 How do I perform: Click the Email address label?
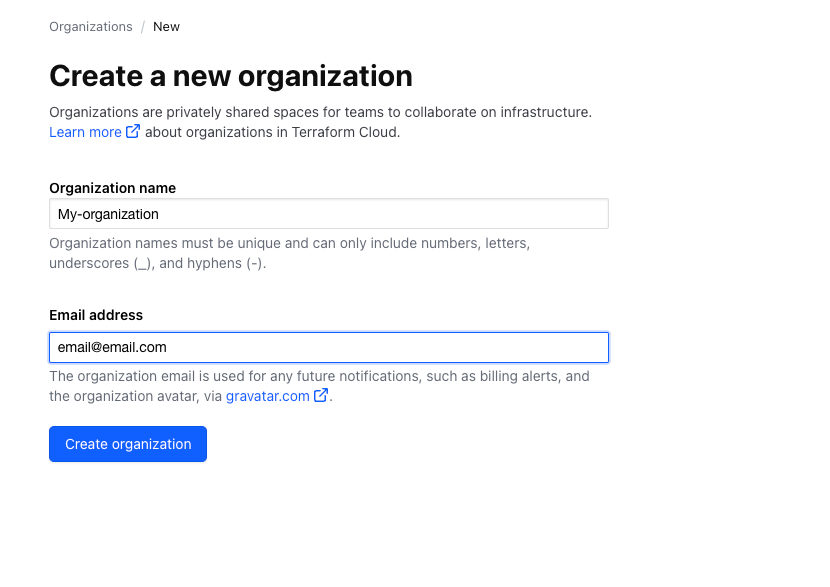click(x=96, y=315)
